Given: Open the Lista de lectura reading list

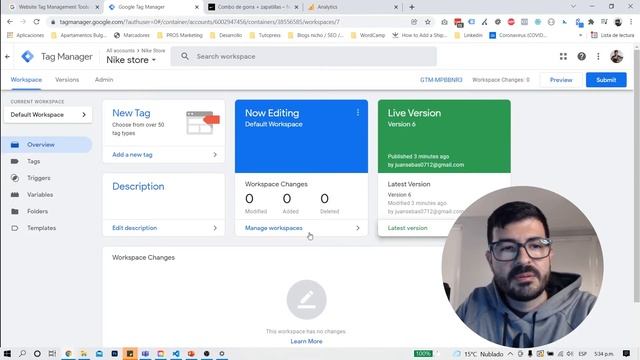Looking at the screenshot, I should 613,36.
